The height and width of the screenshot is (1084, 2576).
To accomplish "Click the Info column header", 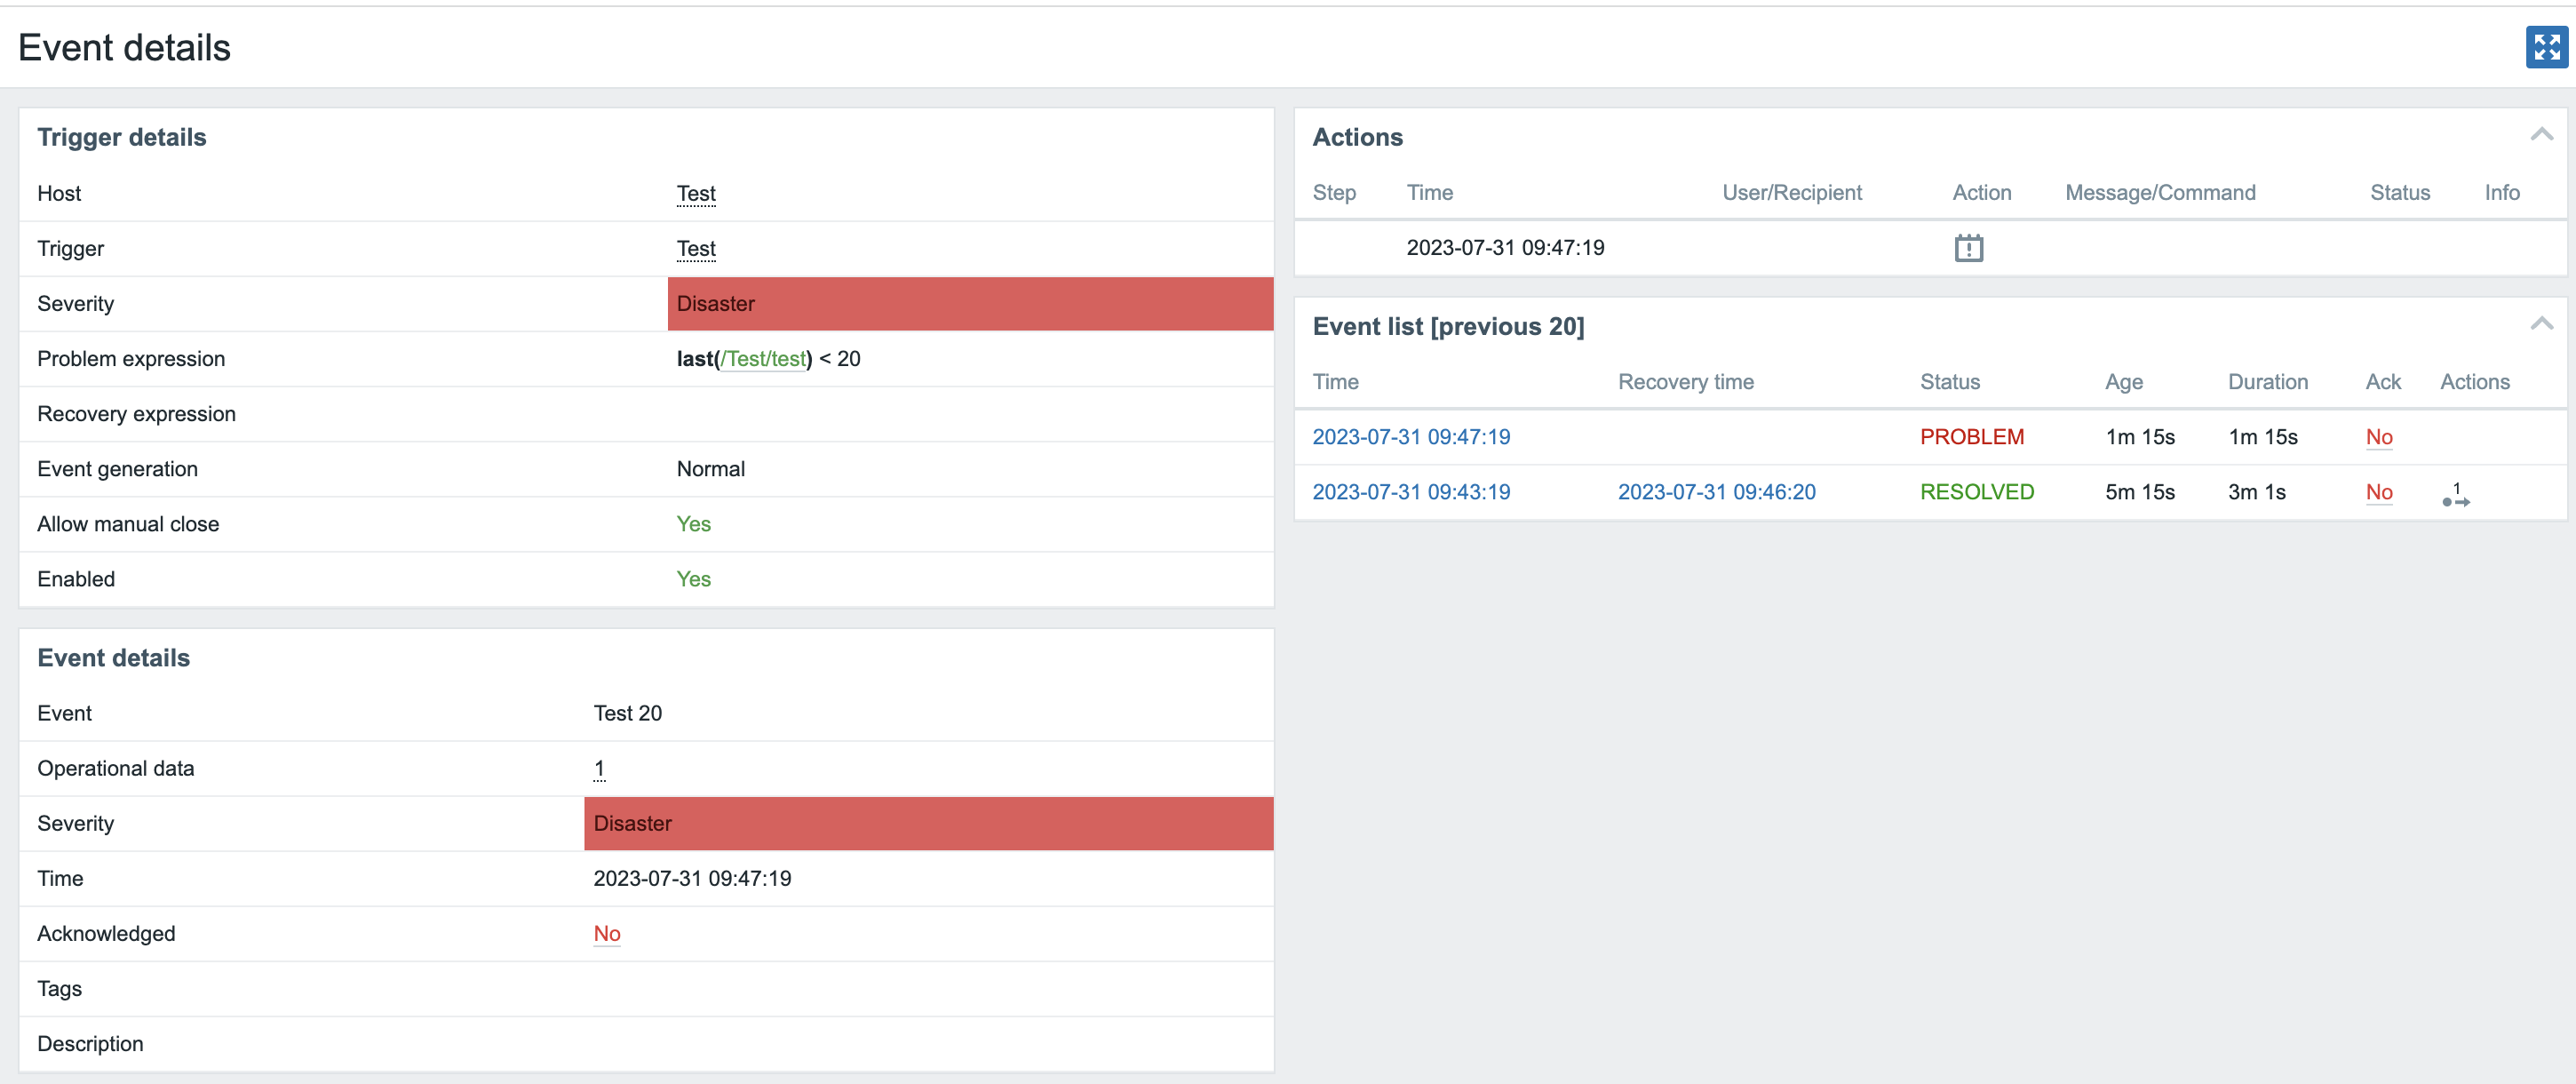I will (x=2501, y=193).
